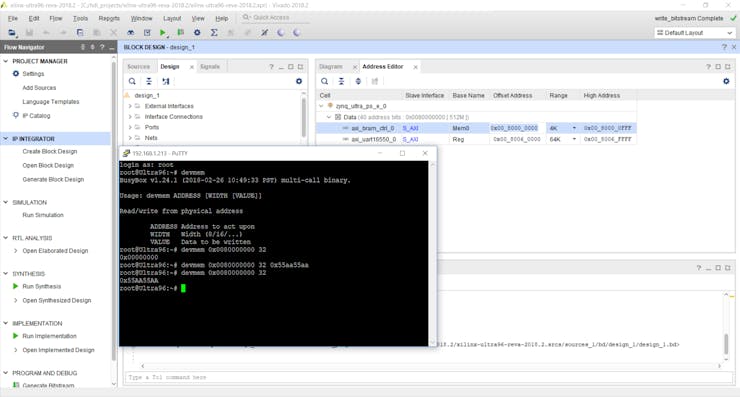Collapse the RTL ANALYSIS section

pyautogui.click(x=6, y=237)
